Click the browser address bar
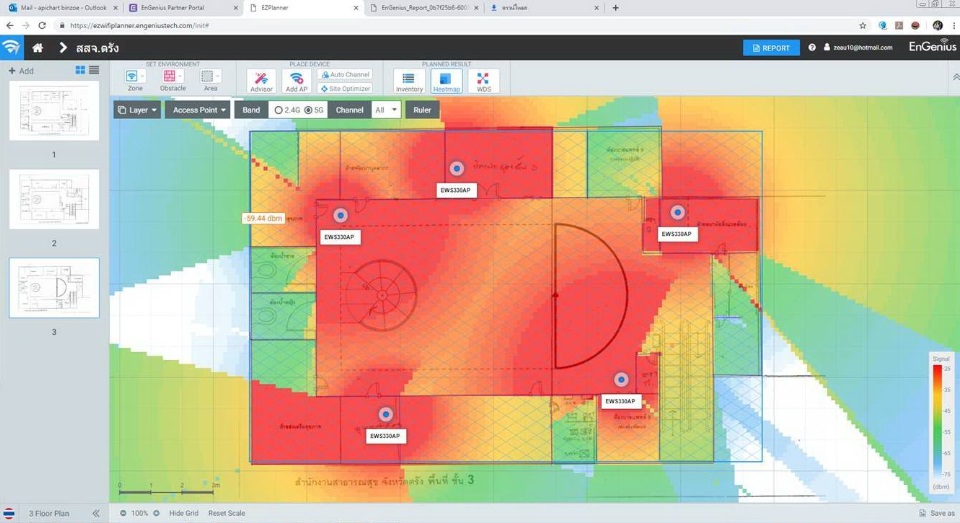The width and height of the screenshot is (960, 523). pyautogui.click(x=453, y=25)
